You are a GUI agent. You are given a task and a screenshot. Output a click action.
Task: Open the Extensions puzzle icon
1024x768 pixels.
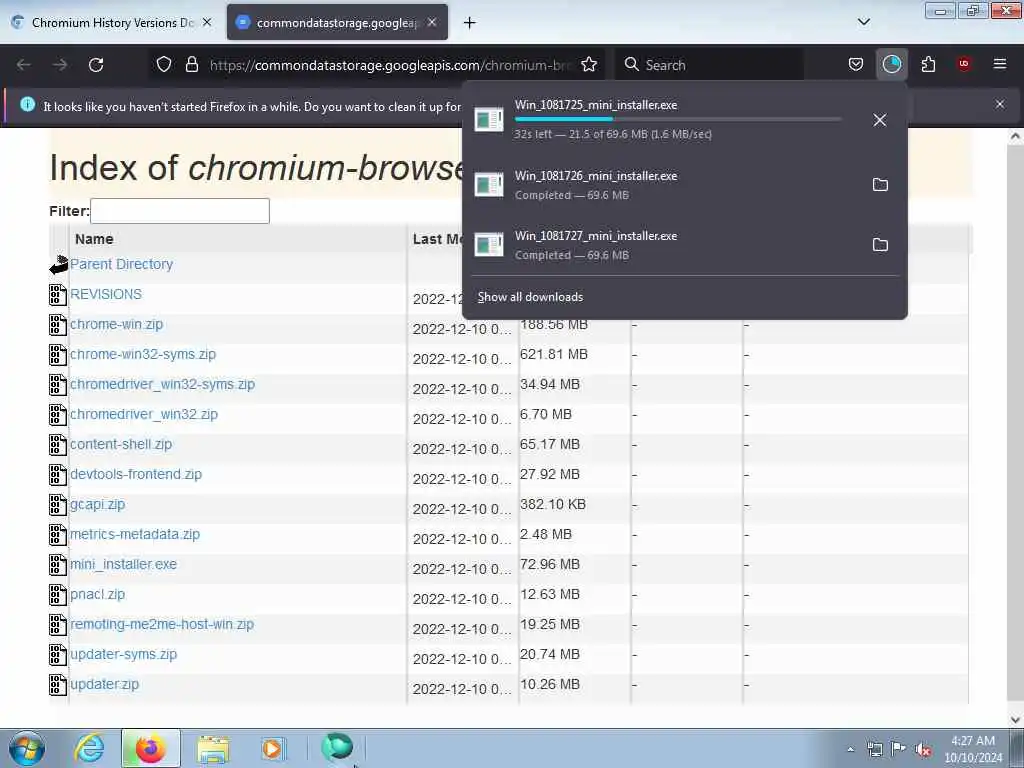click(x=928, y=65)
